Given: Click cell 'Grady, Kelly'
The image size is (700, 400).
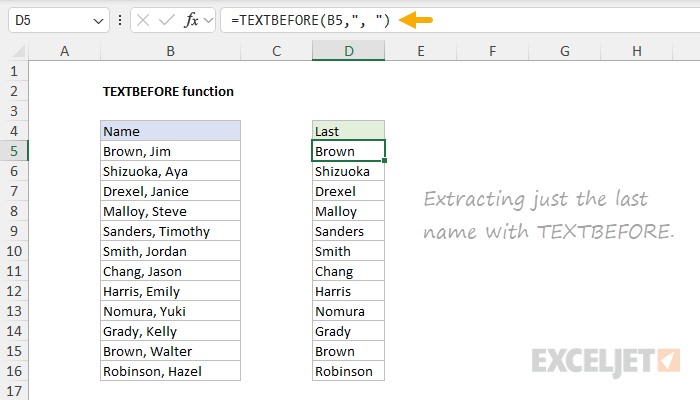Looking at the screenshot, I should [x=171, y=331].
